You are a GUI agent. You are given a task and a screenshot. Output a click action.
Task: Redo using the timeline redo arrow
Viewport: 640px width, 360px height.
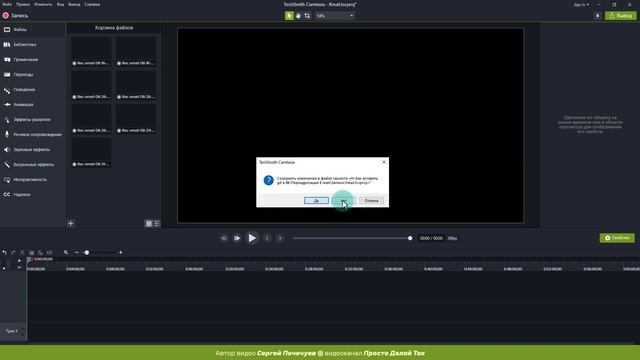13,253
